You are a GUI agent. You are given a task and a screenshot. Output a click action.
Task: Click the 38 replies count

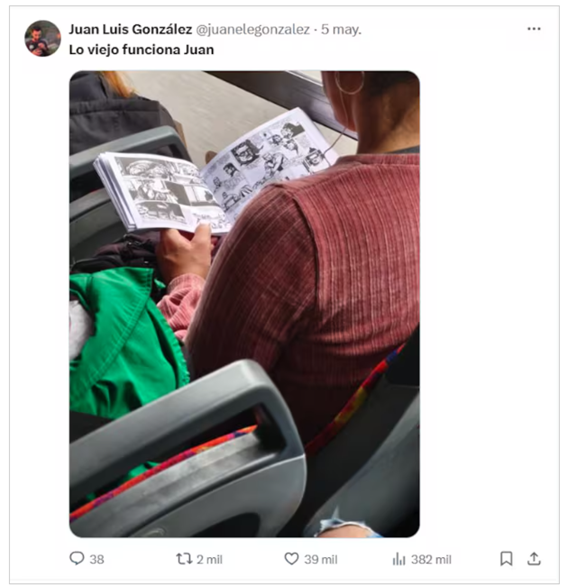tap(97, 559)
